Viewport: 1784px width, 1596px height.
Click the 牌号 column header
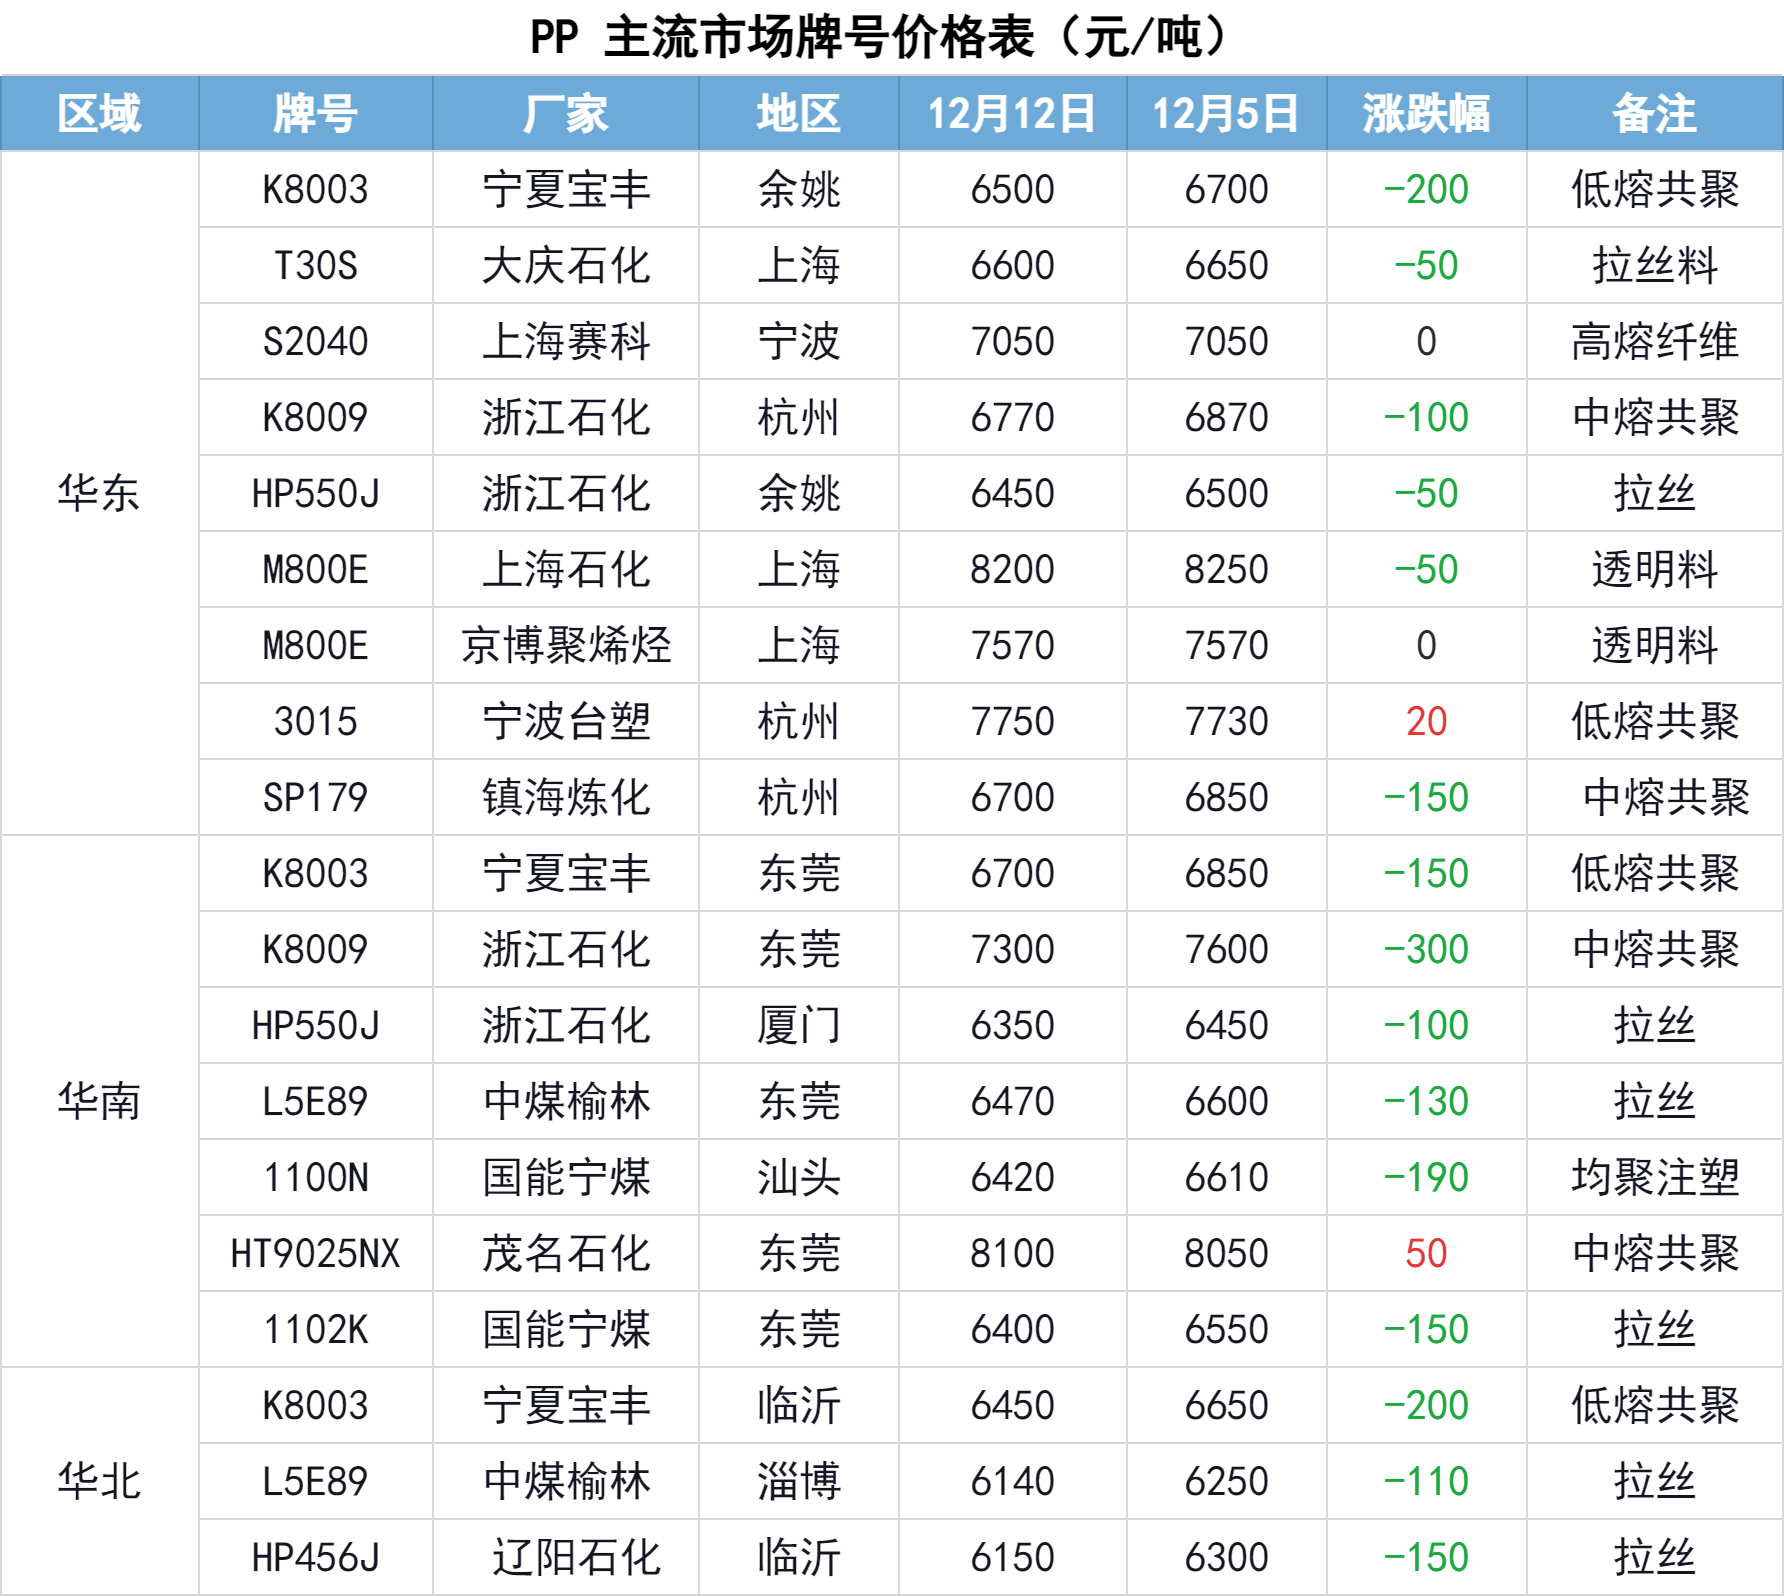coord(315,113)
